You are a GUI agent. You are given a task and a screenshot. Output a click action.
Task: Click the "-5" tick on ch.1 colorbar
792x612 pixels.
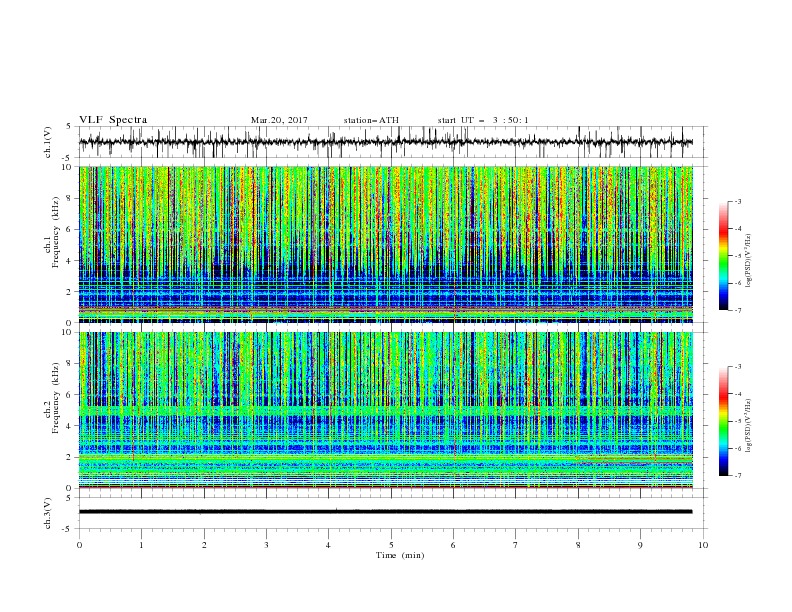738,256
